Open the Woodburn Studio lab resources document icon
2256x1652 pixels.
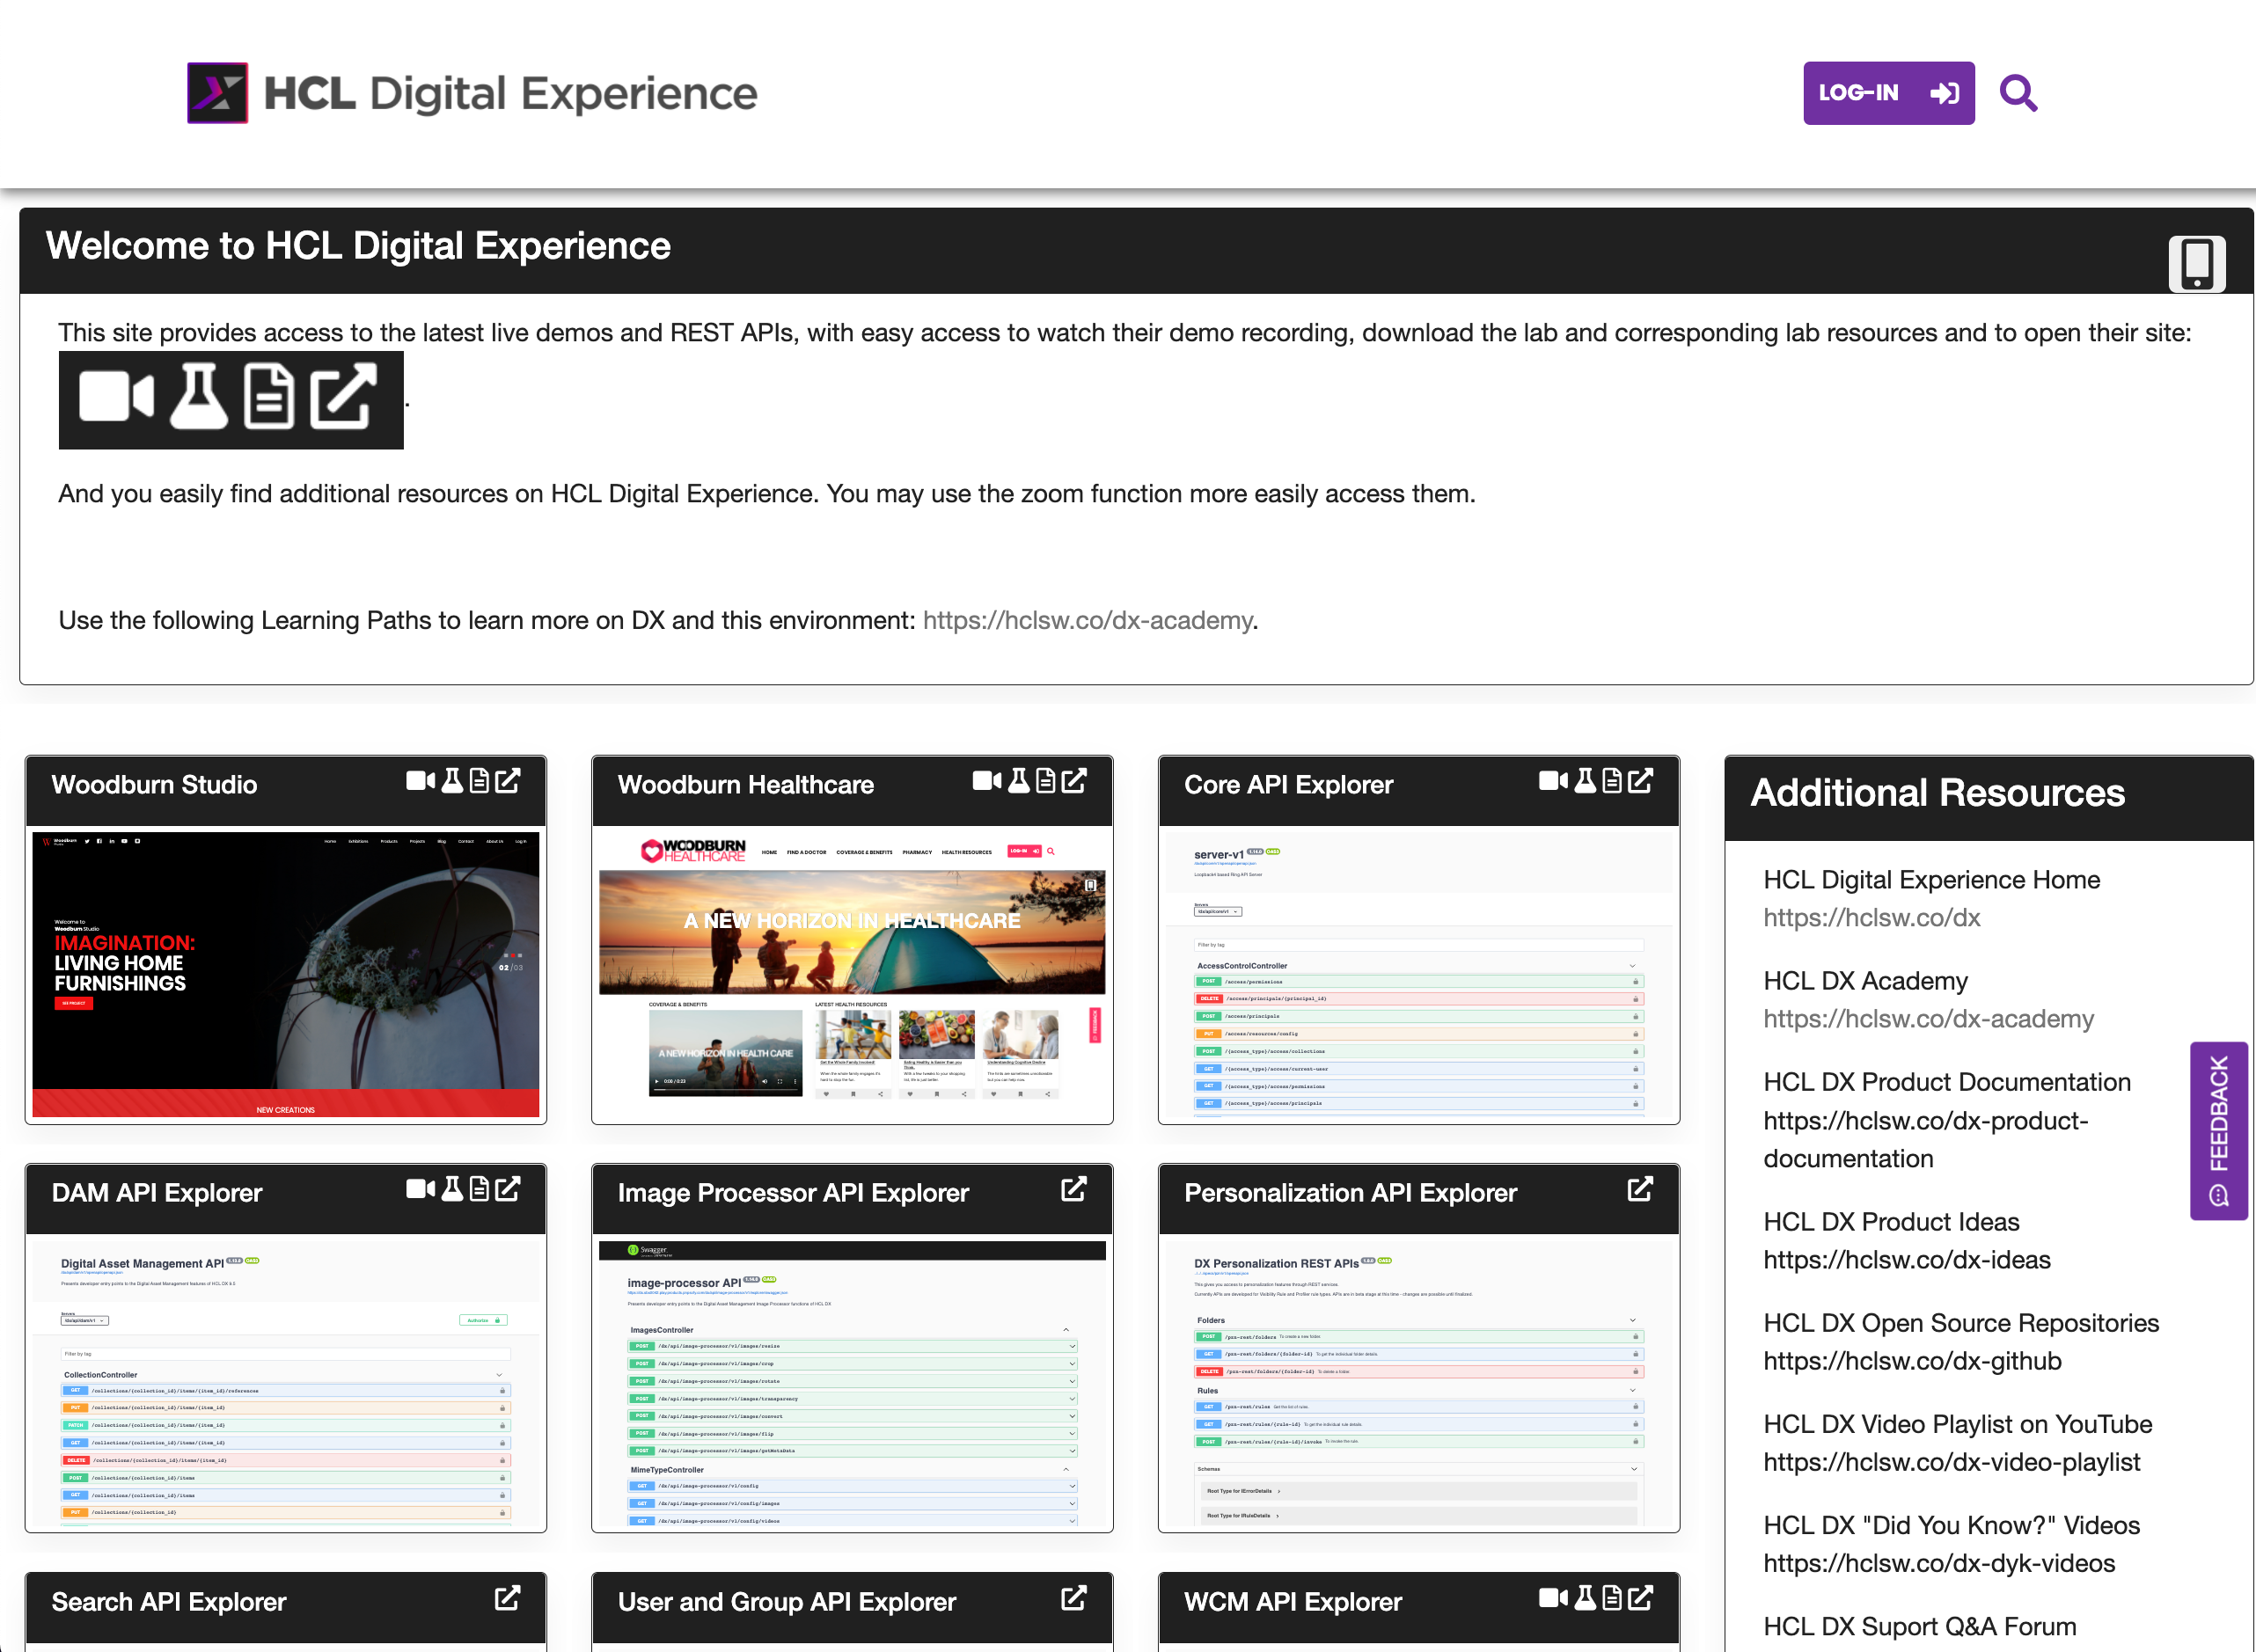(x=480, y=781)
